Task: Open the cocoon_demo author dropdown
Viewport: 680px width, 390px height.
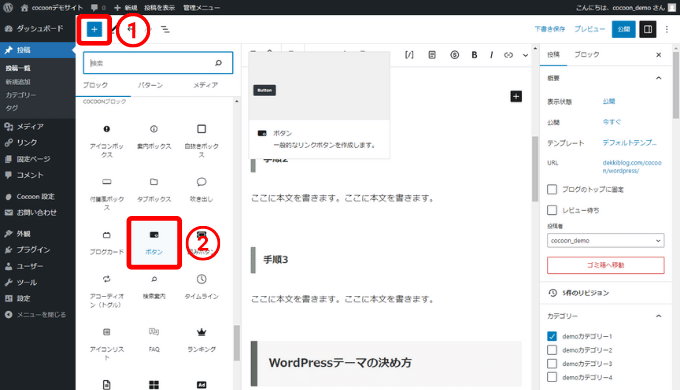Action: [x=605, y=240]
